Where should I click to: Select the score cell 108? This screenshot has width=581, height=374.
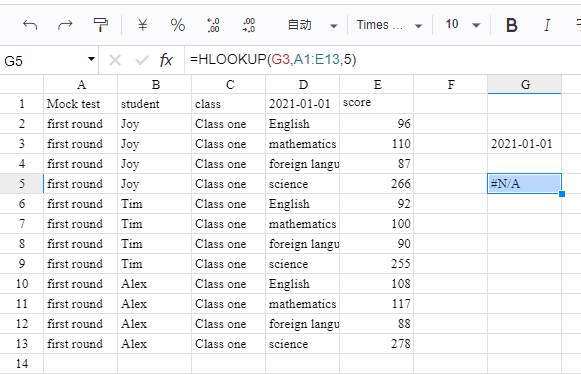[x=377, y=284]
